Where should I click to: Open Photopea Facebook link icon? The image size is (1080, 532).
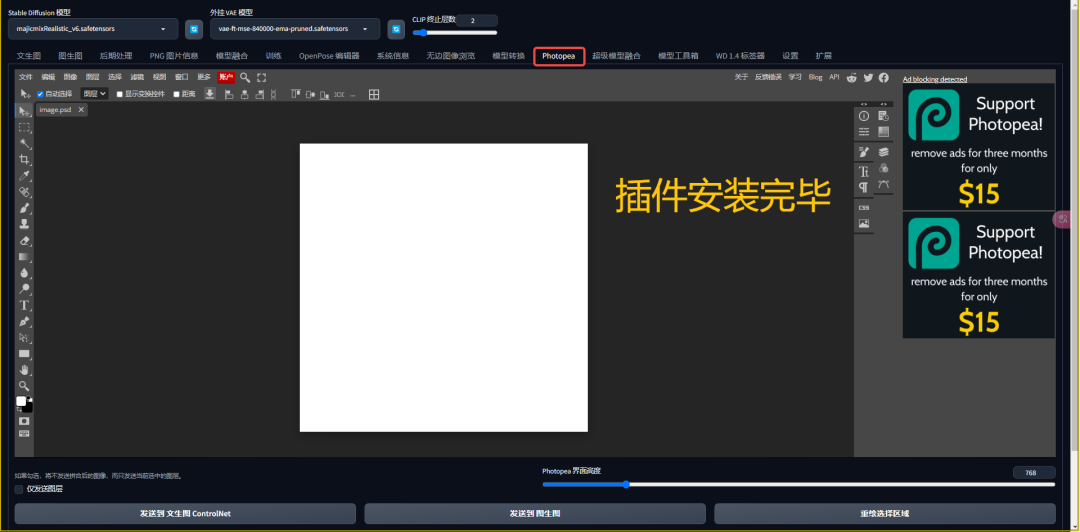(883, 78)
